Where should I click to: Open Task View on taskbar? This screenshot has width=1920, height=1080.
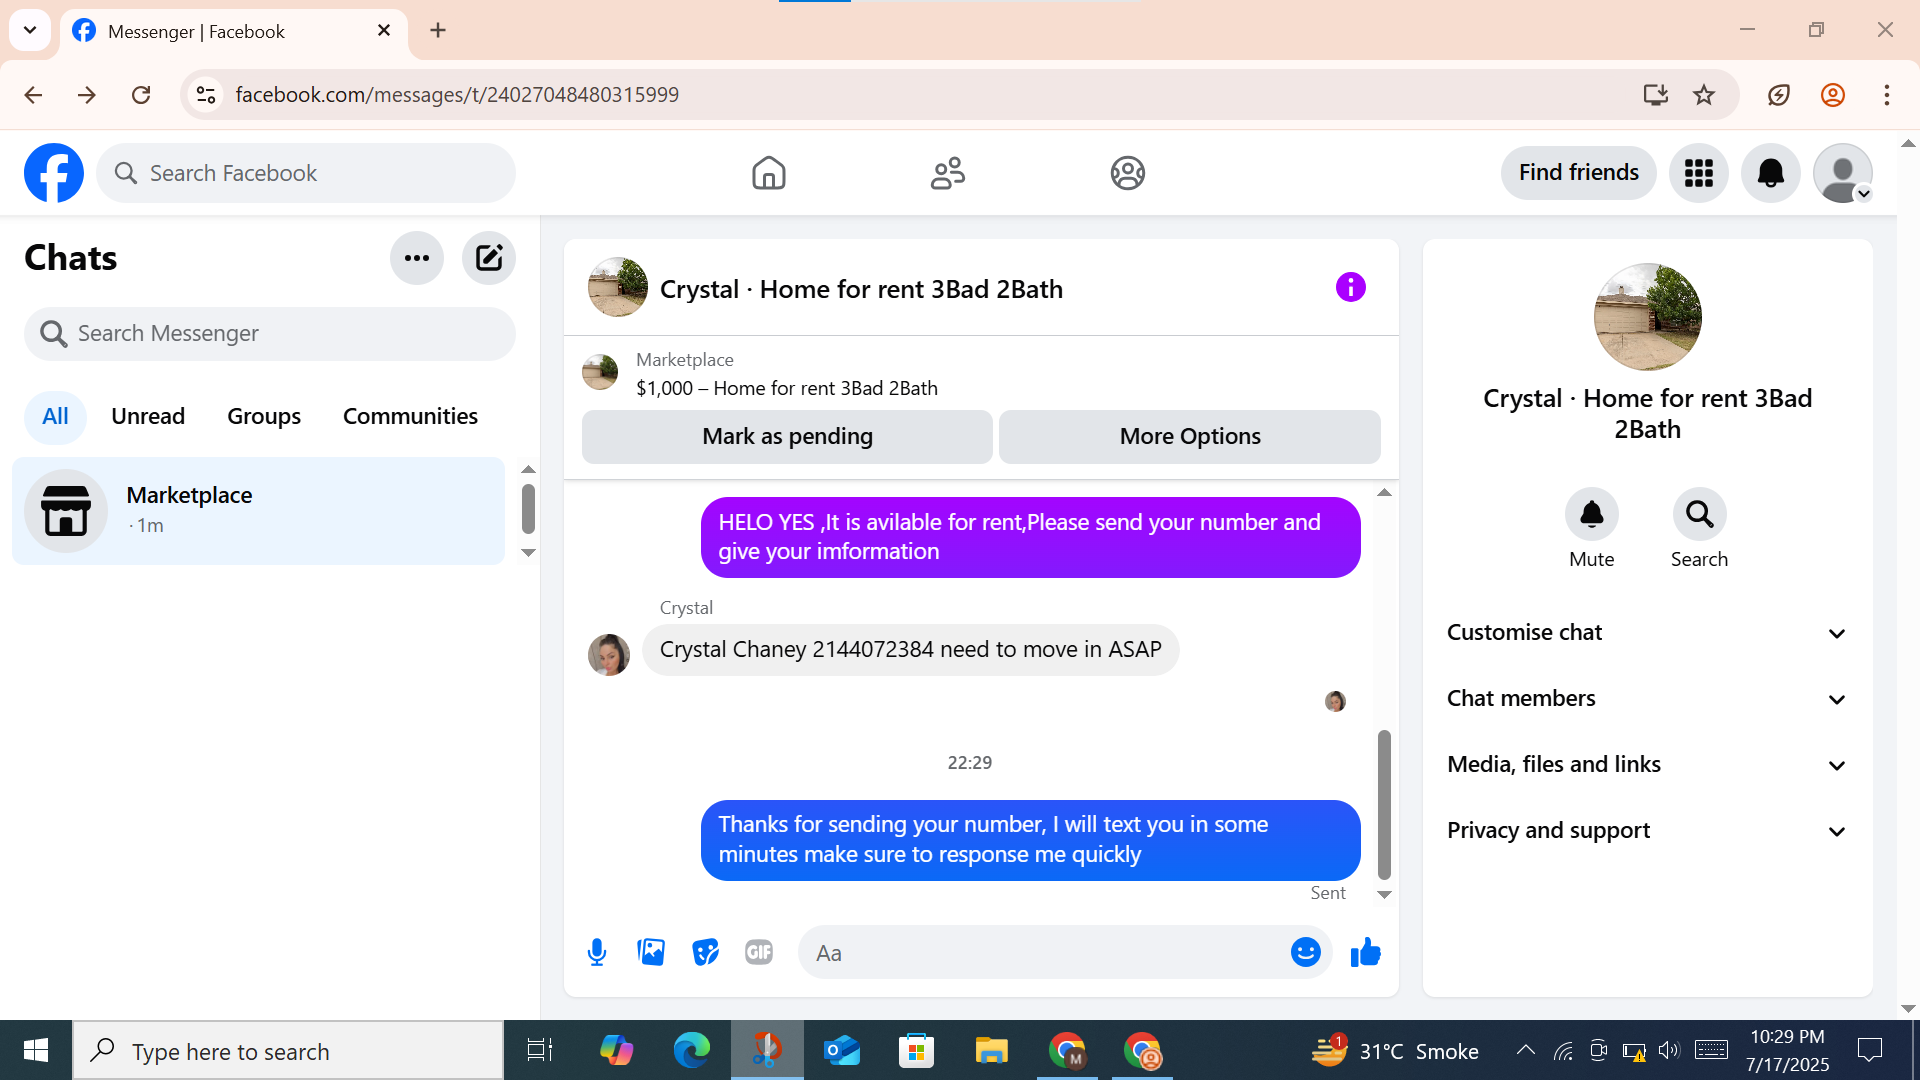click(540, 1050)
